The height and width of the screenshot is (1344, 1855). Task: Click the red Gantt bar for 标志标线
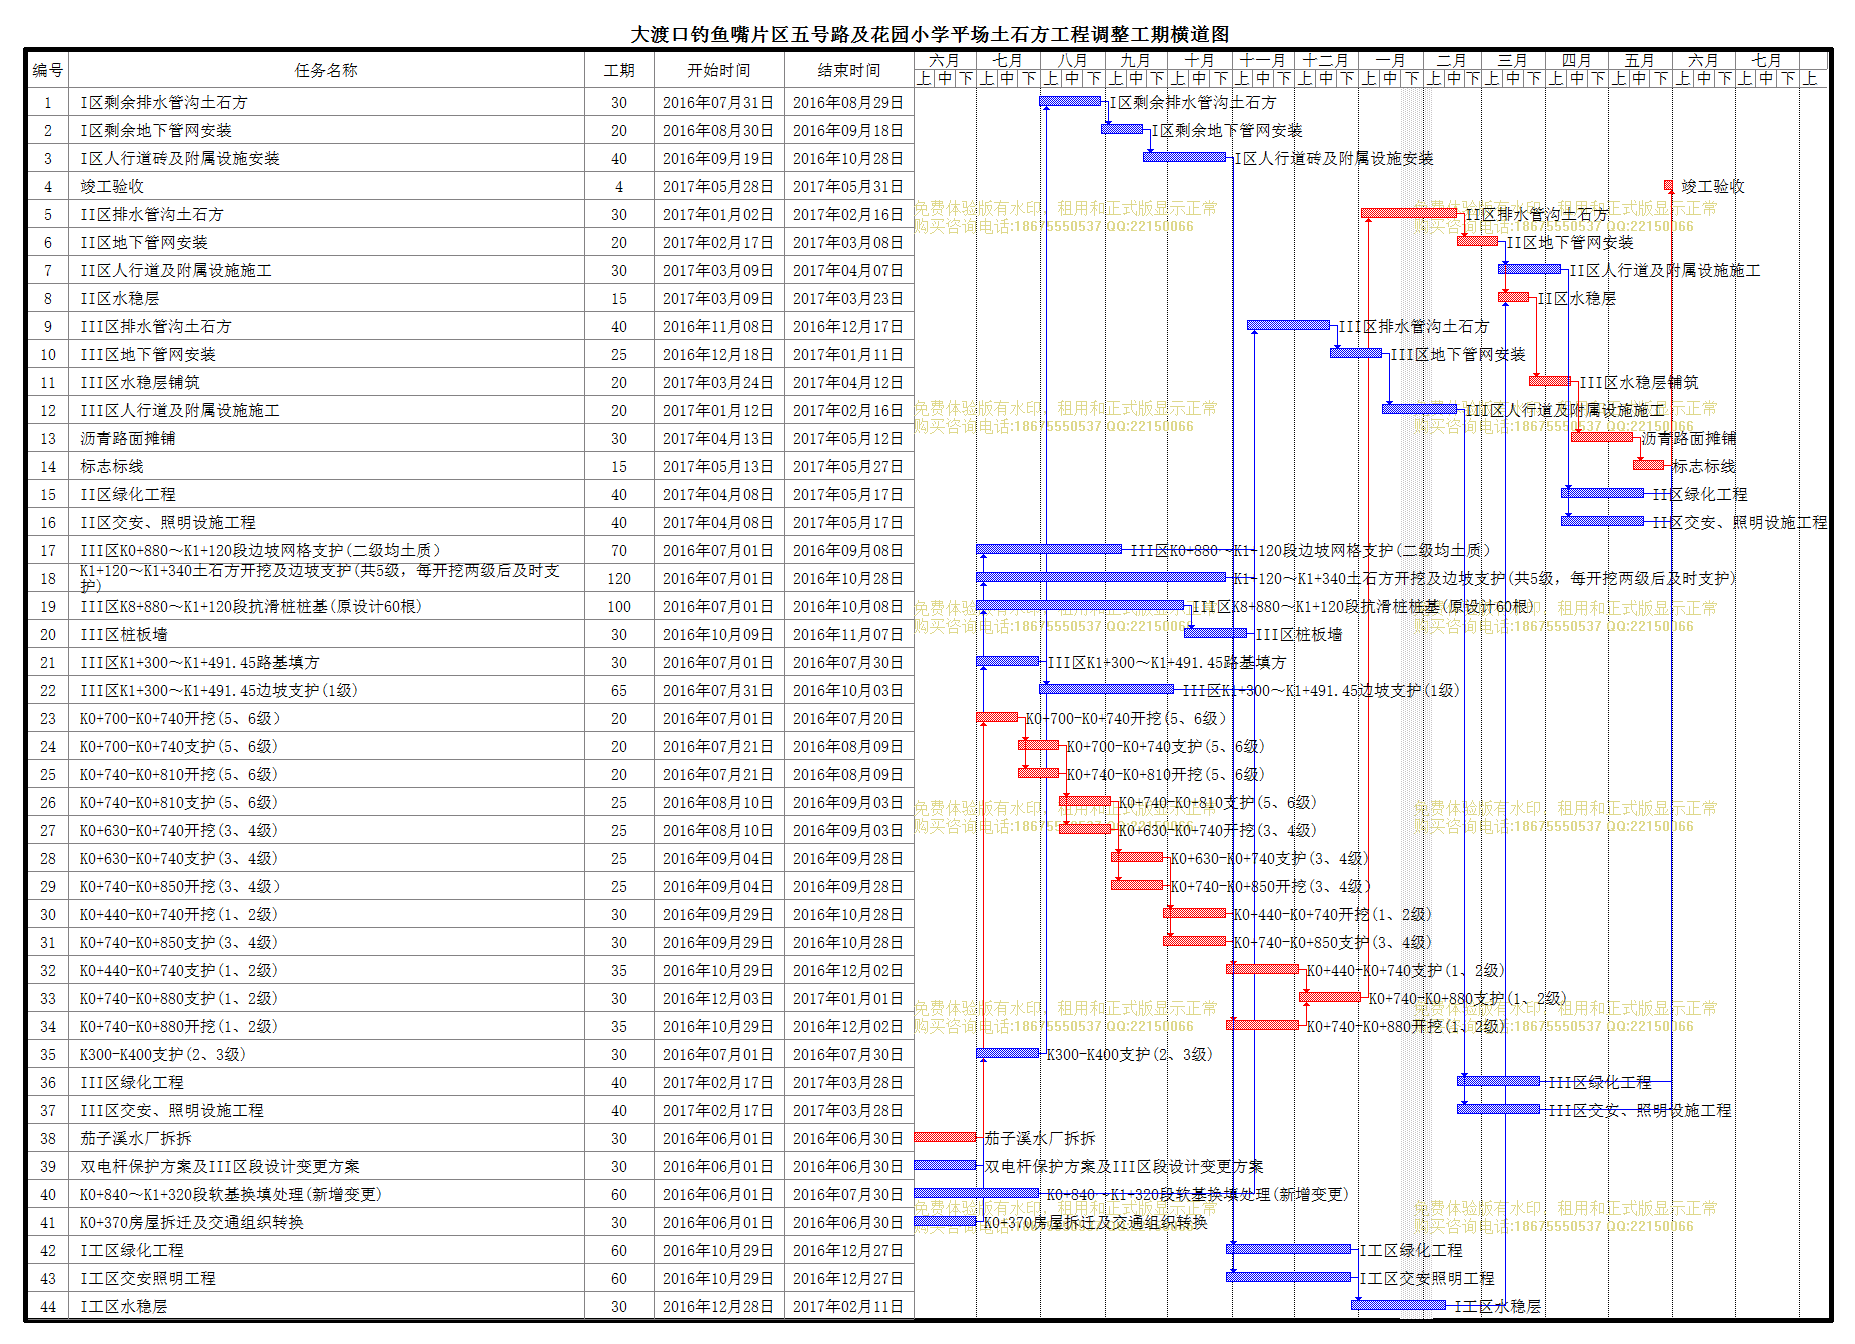(1649, 465)
